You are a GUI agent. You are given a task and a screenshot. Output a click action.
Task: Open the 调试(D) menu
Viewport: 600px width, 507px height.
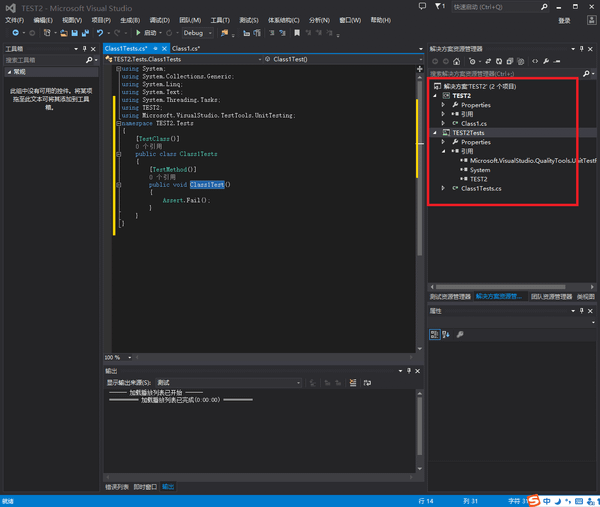160,20
